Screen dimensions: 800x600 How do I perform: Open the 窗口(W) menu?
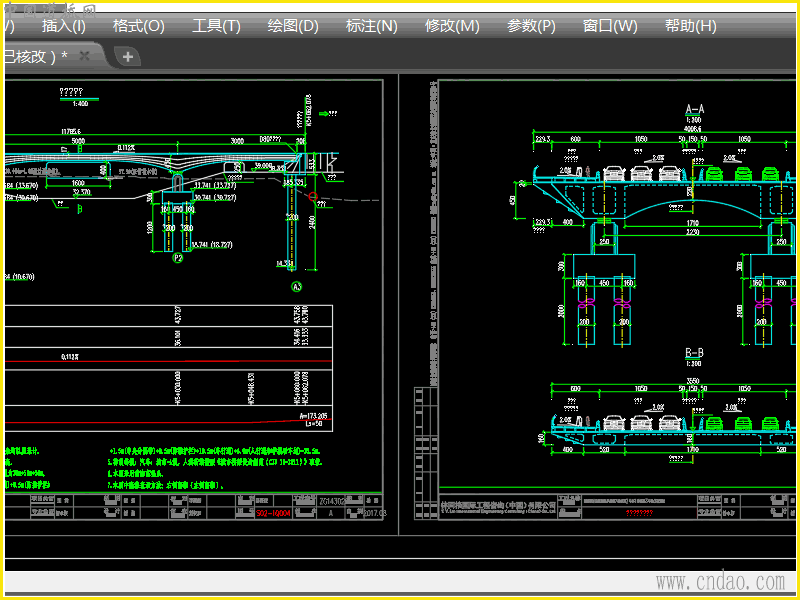[x=610, y=26]
